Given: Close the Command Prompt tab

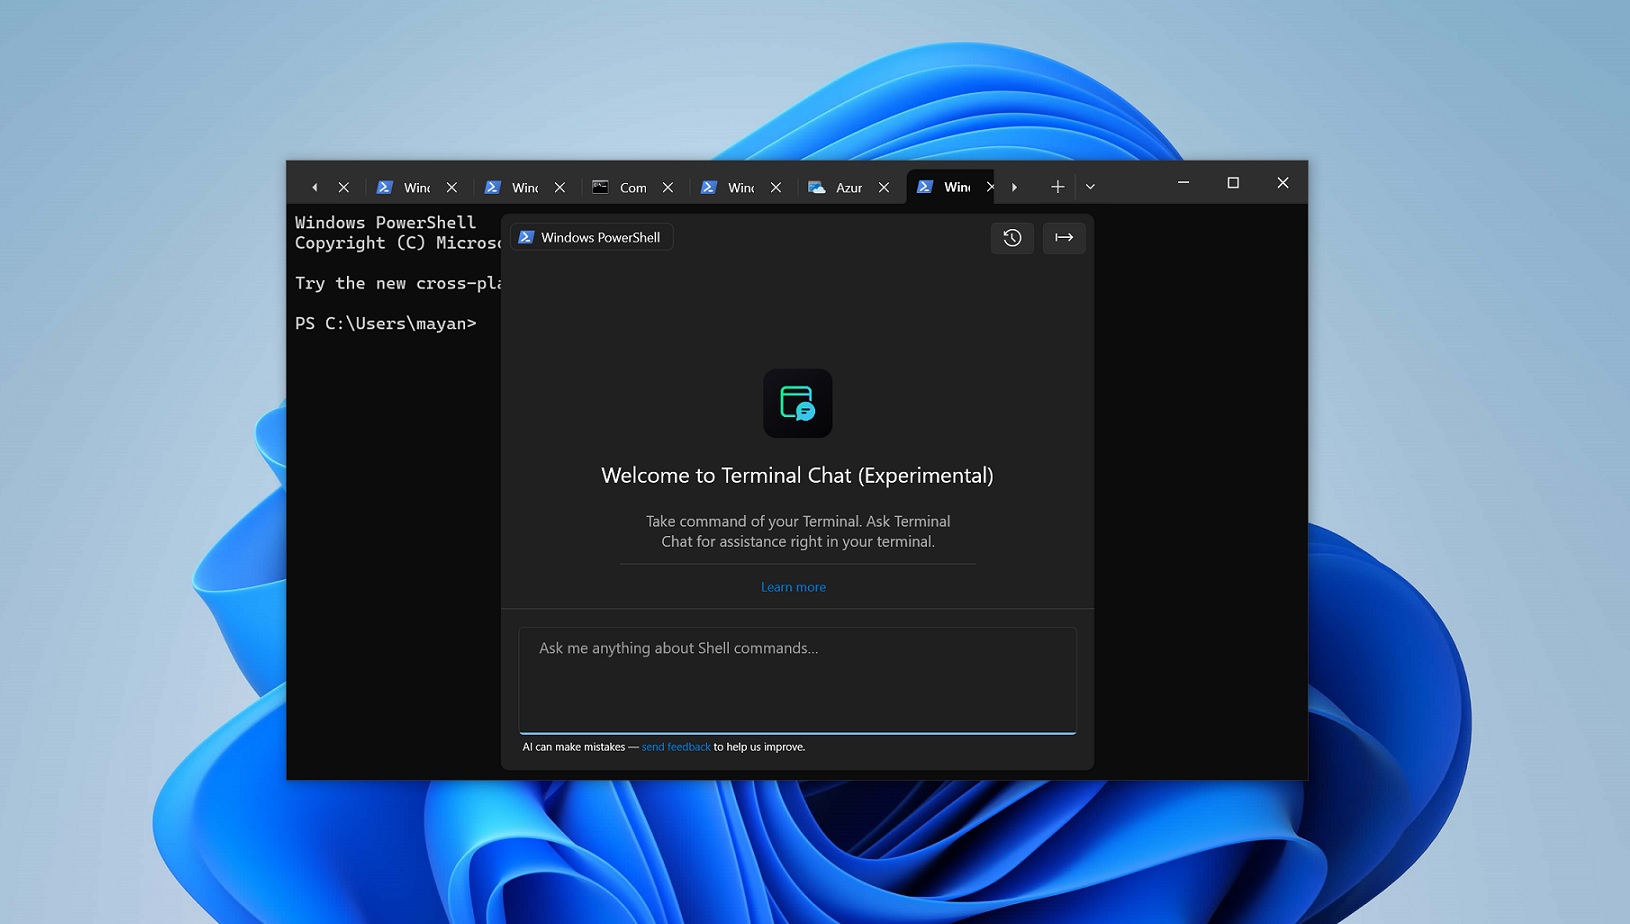Looking at the screenshot, I should pyautogui.click(x=667, y=187).
